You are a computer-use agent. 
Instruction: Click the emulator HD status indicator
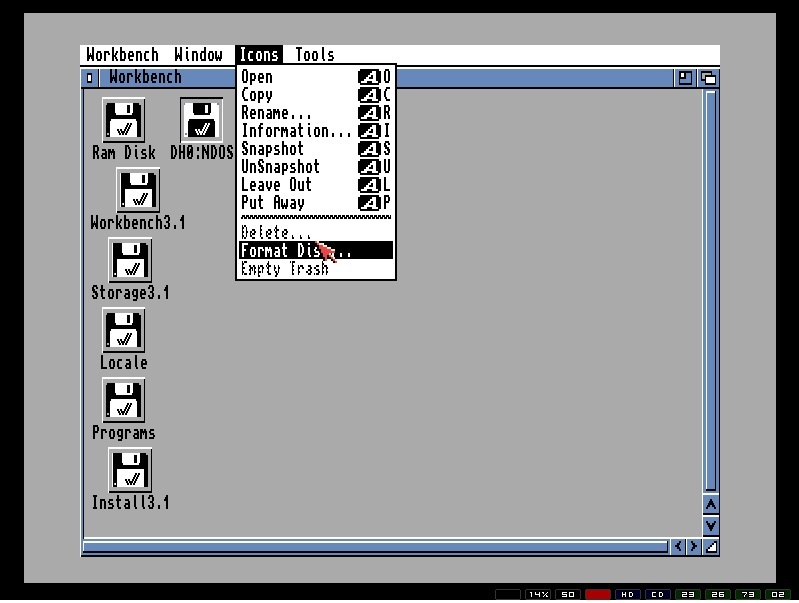tap(628, 594)
